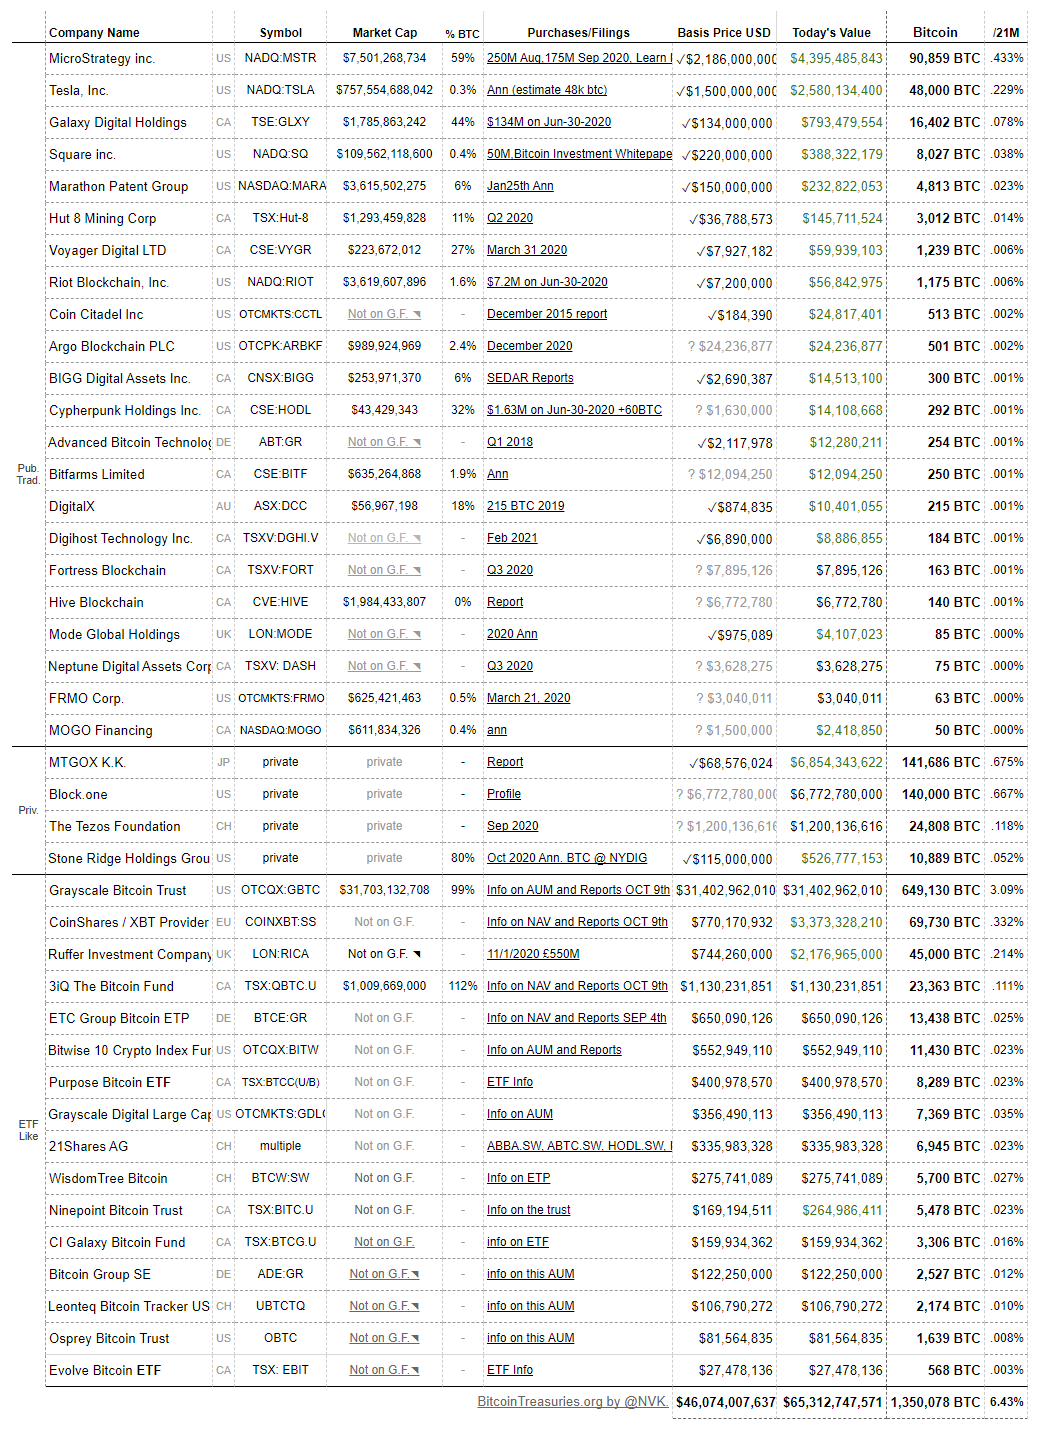1050x1440 pixels.
Task: Open FRMO Corp 'March 21, 2020' link
Action: [529, 698]
